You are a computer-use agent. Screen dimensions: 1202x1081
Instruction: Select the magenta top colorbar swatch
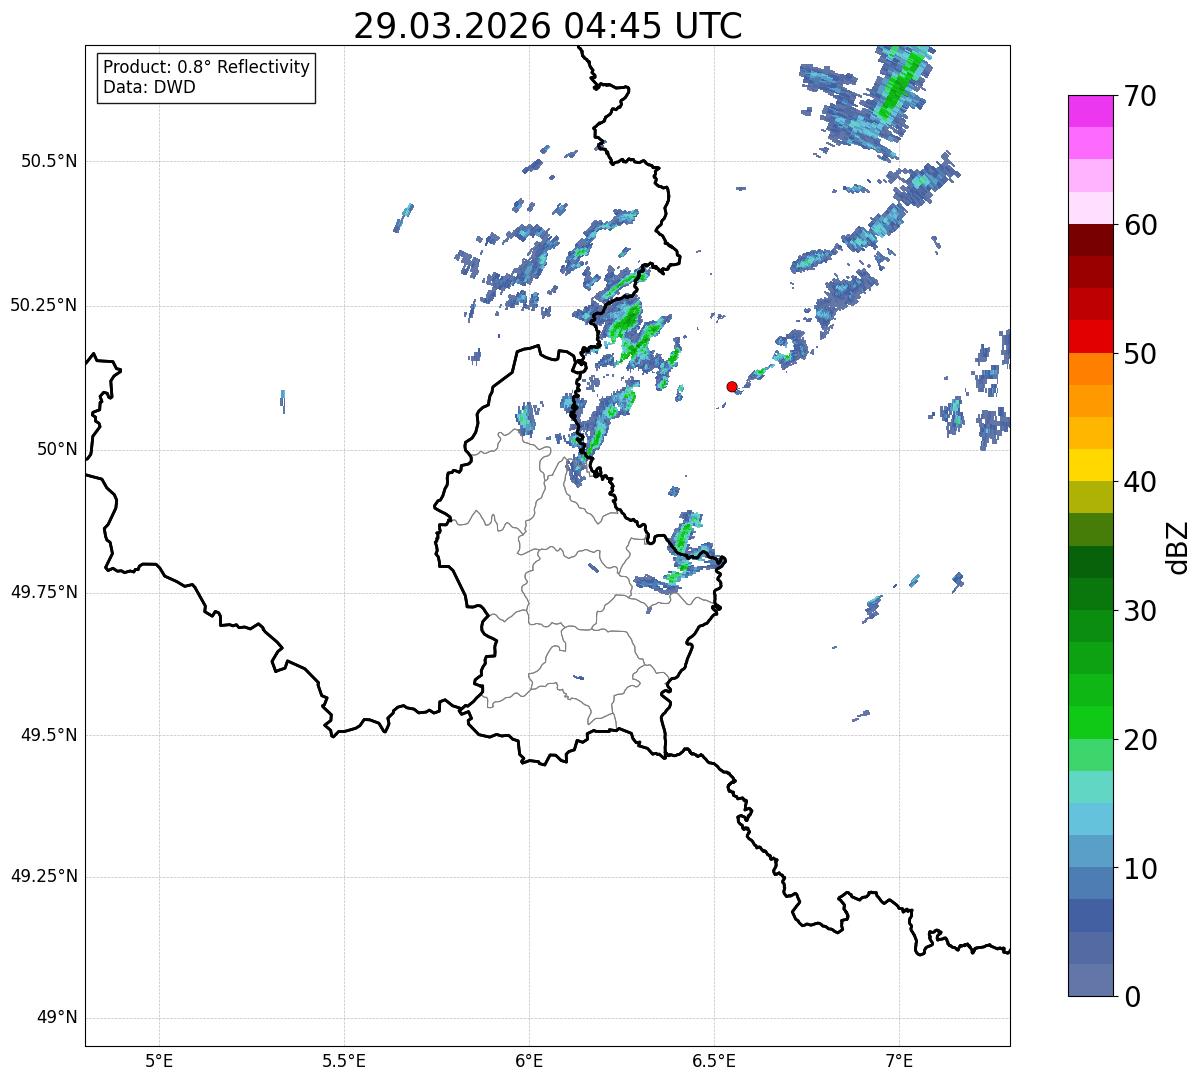pyautogui.click(x=1090, y=111)
